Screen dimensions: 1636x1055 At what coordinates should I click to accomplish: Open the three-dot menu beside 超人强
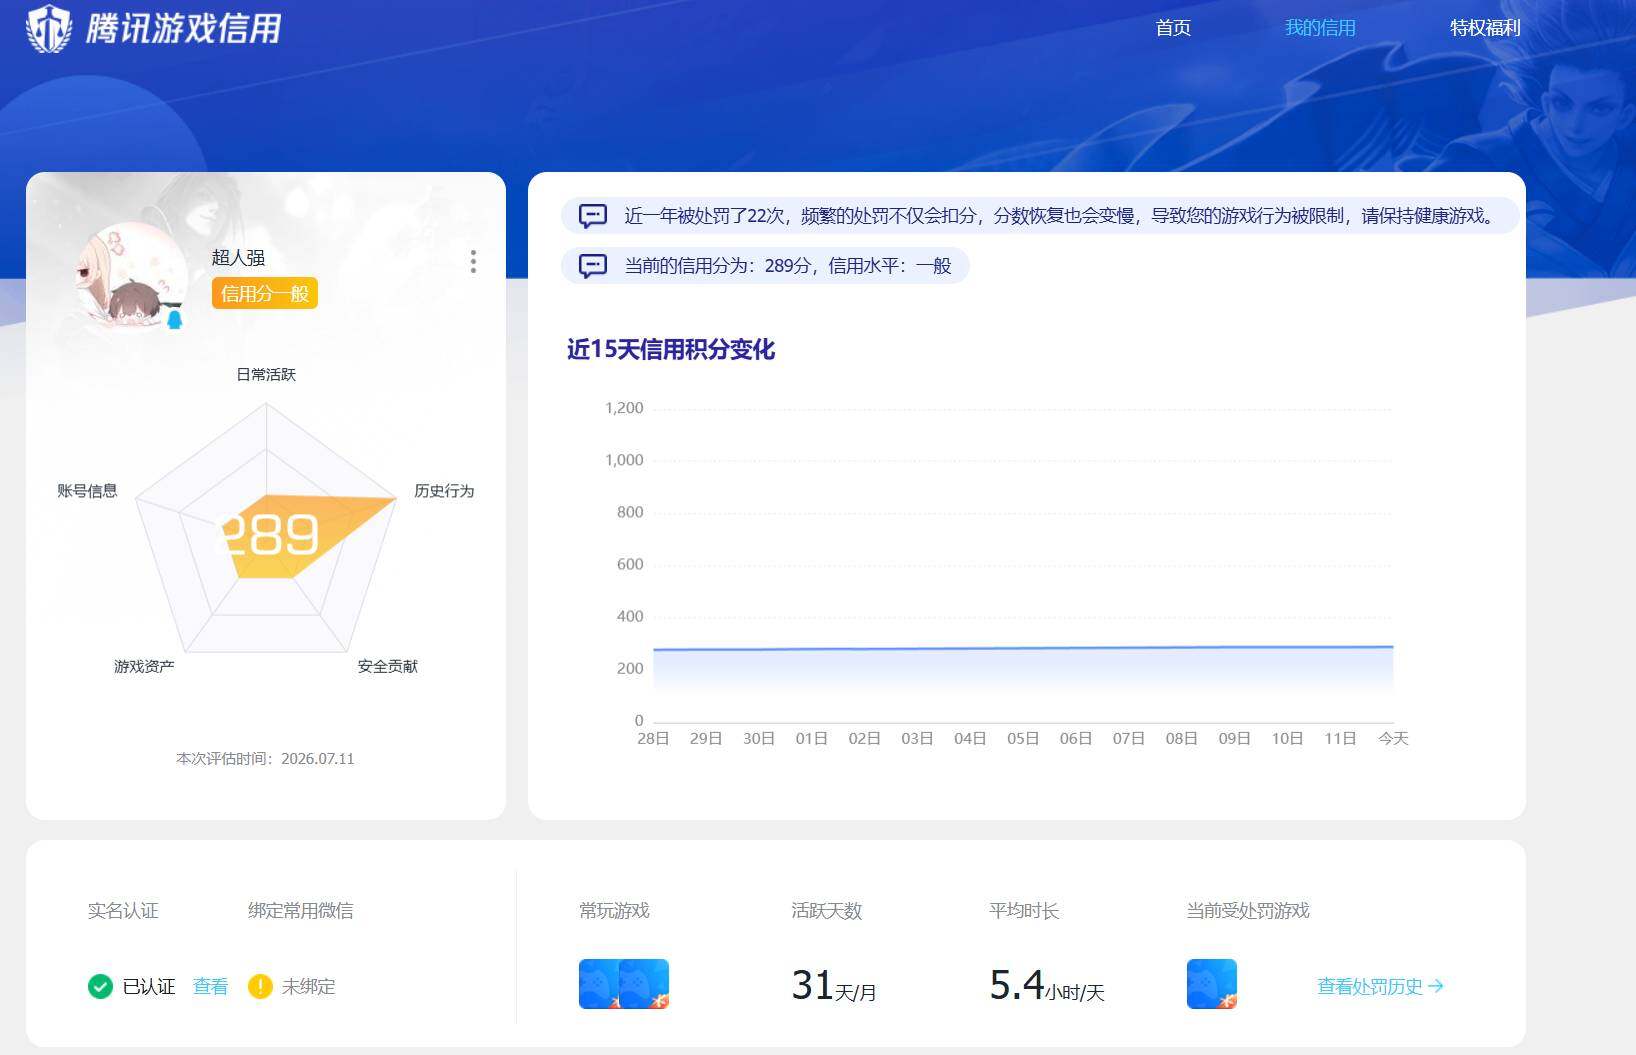(473, 262)
